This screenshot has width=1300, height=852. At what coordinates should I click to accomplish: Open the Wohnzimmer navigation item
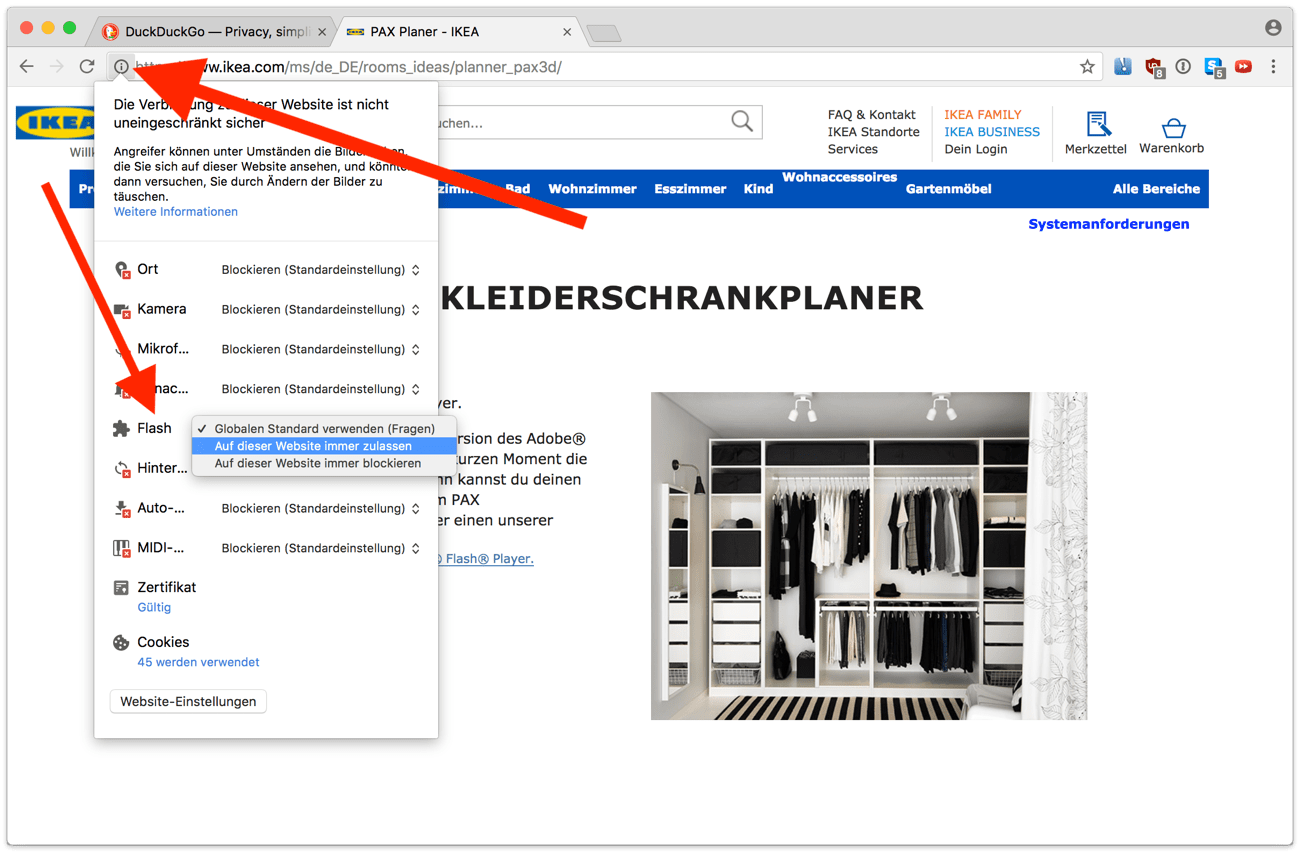pyautogui.click(x=592, y=189)
